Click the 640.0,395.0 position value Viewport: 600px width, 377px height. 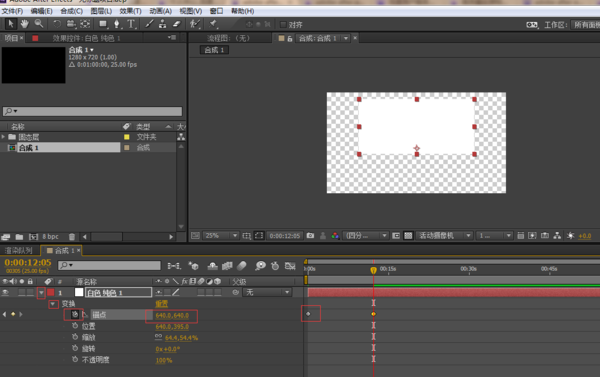[x=172, y=326]
